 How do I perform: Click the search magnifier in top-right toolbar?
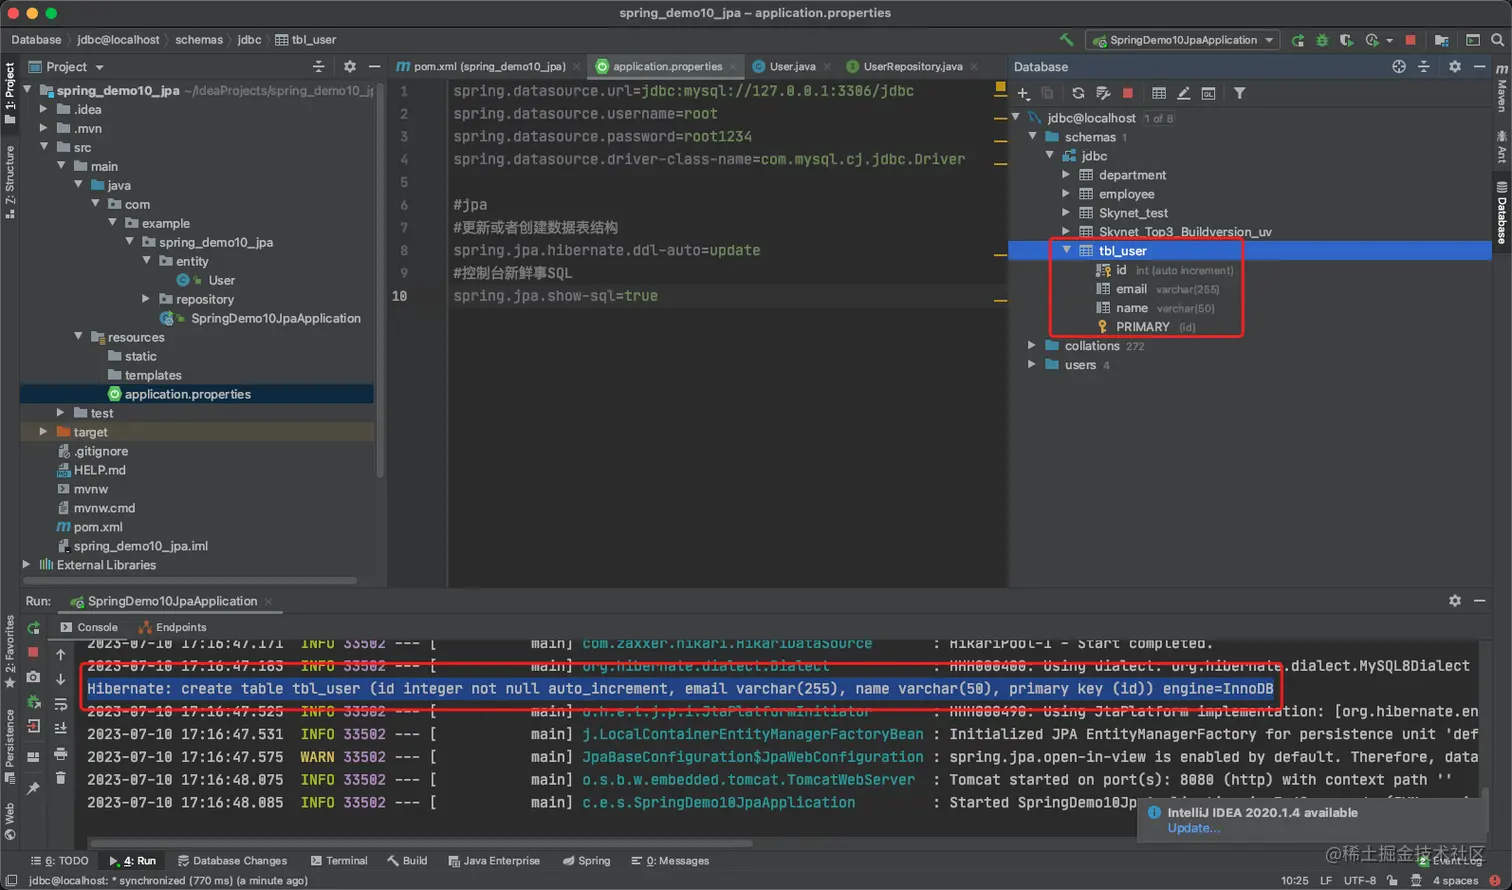click(x=1497, y=40)
